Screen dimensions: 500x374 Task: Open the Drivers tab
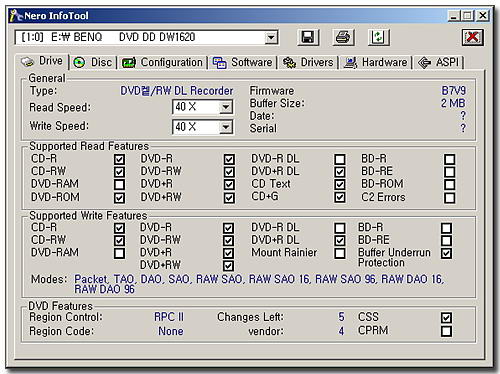click(308, 62)
